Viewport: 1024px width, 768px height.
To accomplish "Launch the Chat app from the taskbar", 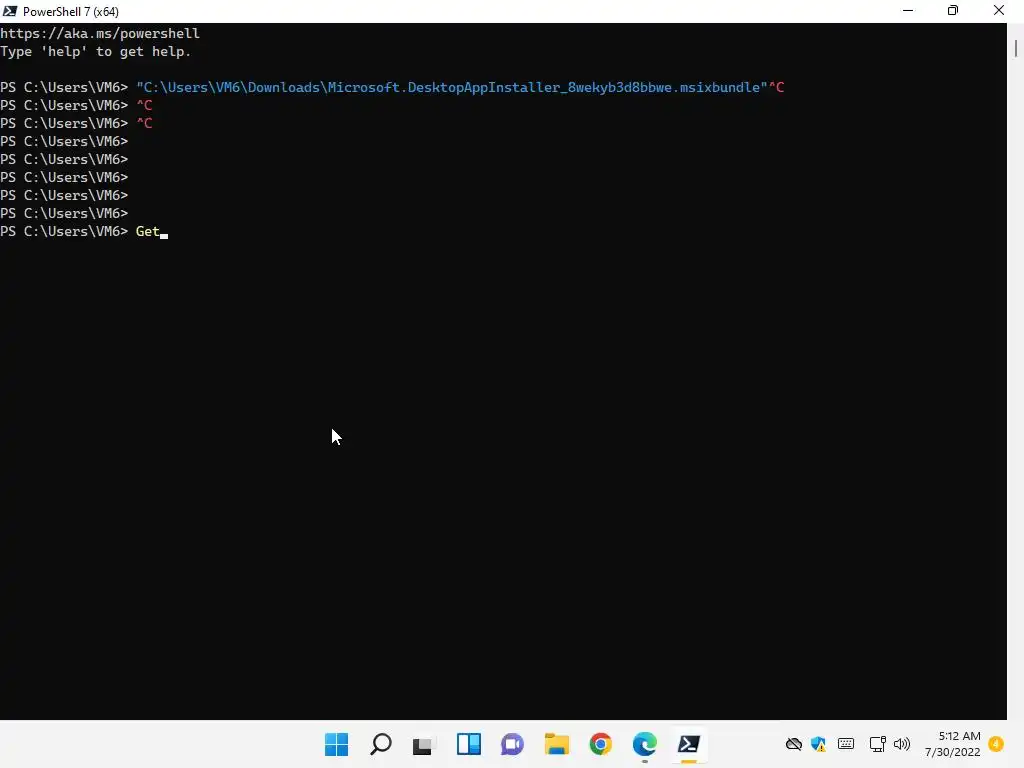I will click(513, 744).
